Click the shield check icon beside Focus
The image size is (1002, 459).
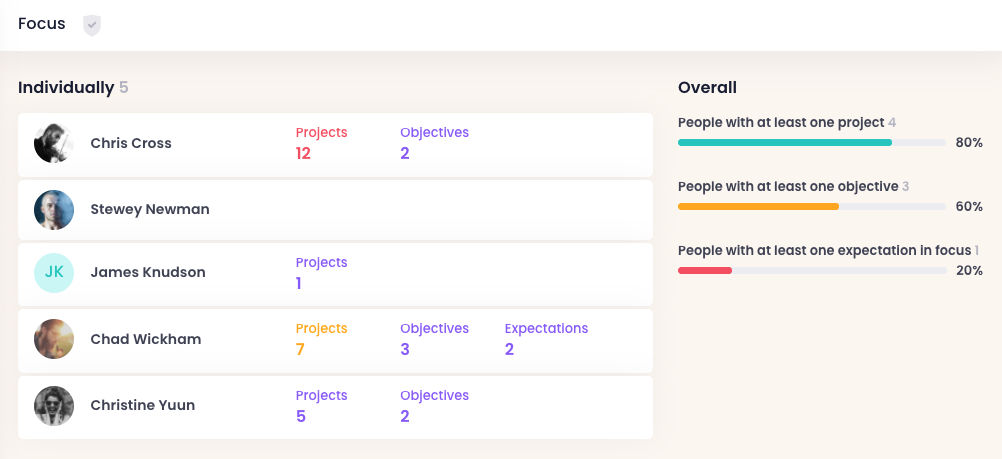[x=92, y=25]
